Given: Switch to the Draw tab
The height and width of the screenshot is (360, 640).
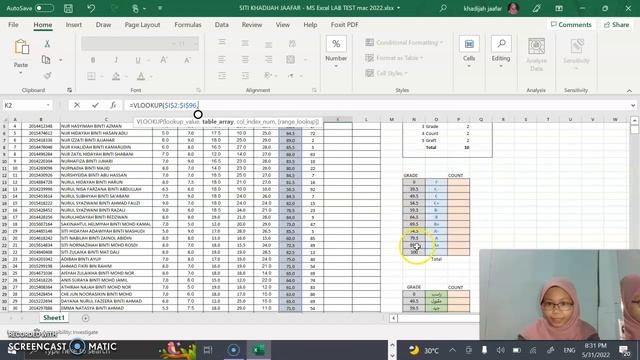Looking at the screenshot, I should point(103,25).
